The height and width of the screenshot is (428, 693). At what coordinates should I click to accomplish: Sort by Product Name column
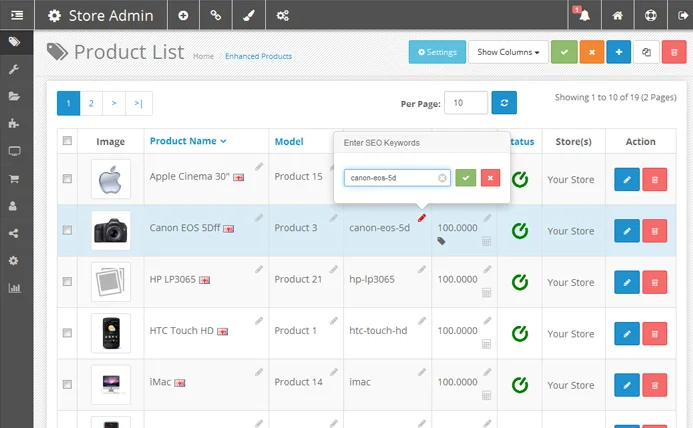[188, 141]
